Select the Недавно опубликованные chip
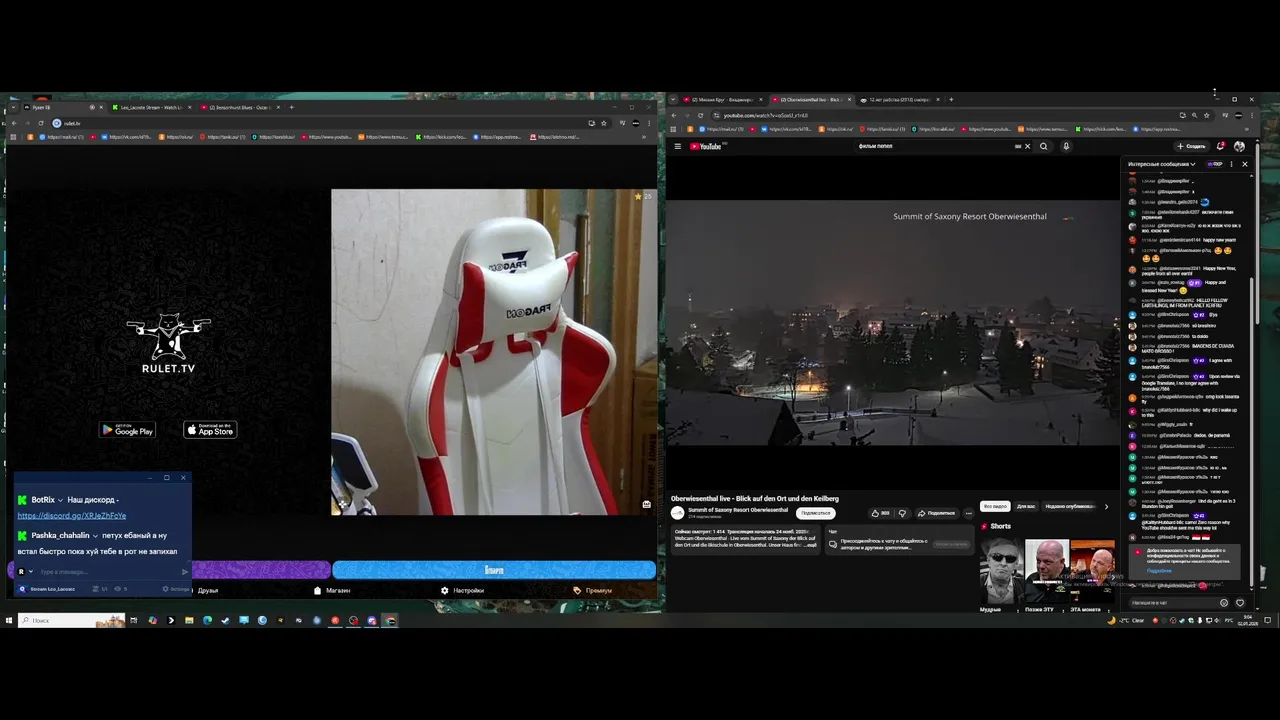The height and width of the screenshot is (720, 1280). point(1070,506)
